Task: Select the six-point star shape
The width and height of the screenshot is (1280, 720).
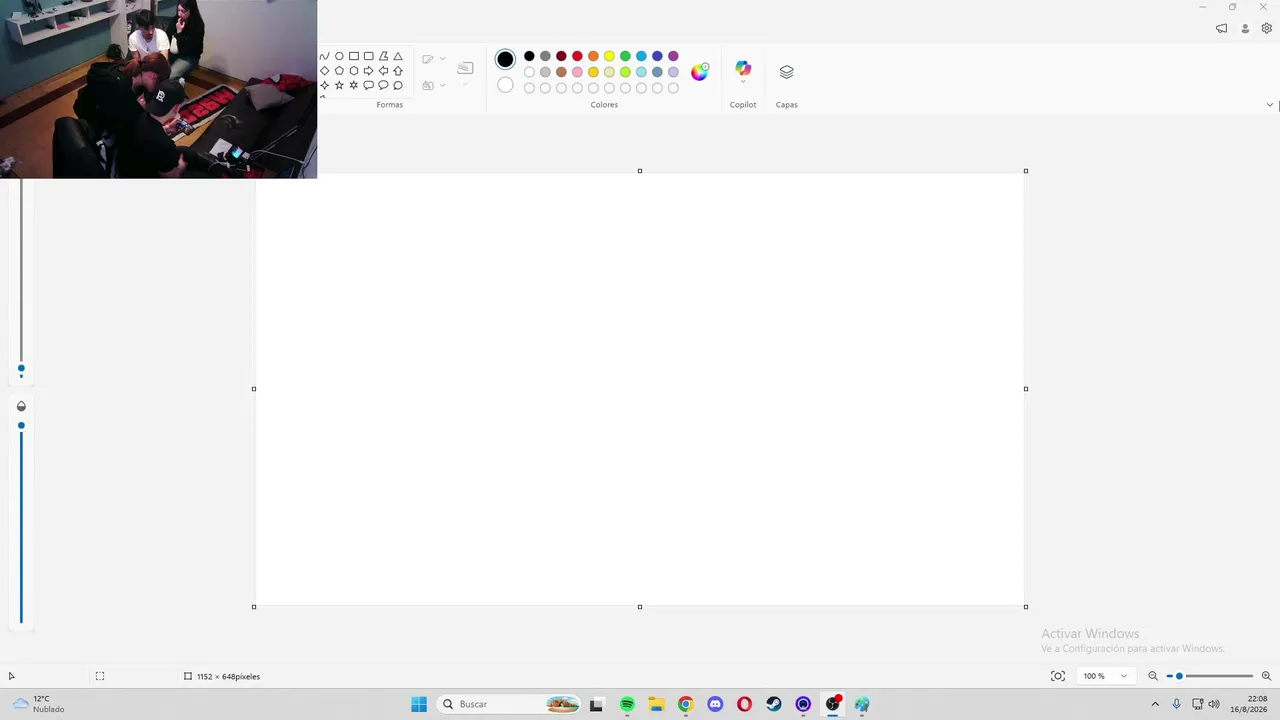Action: (354, 86)
